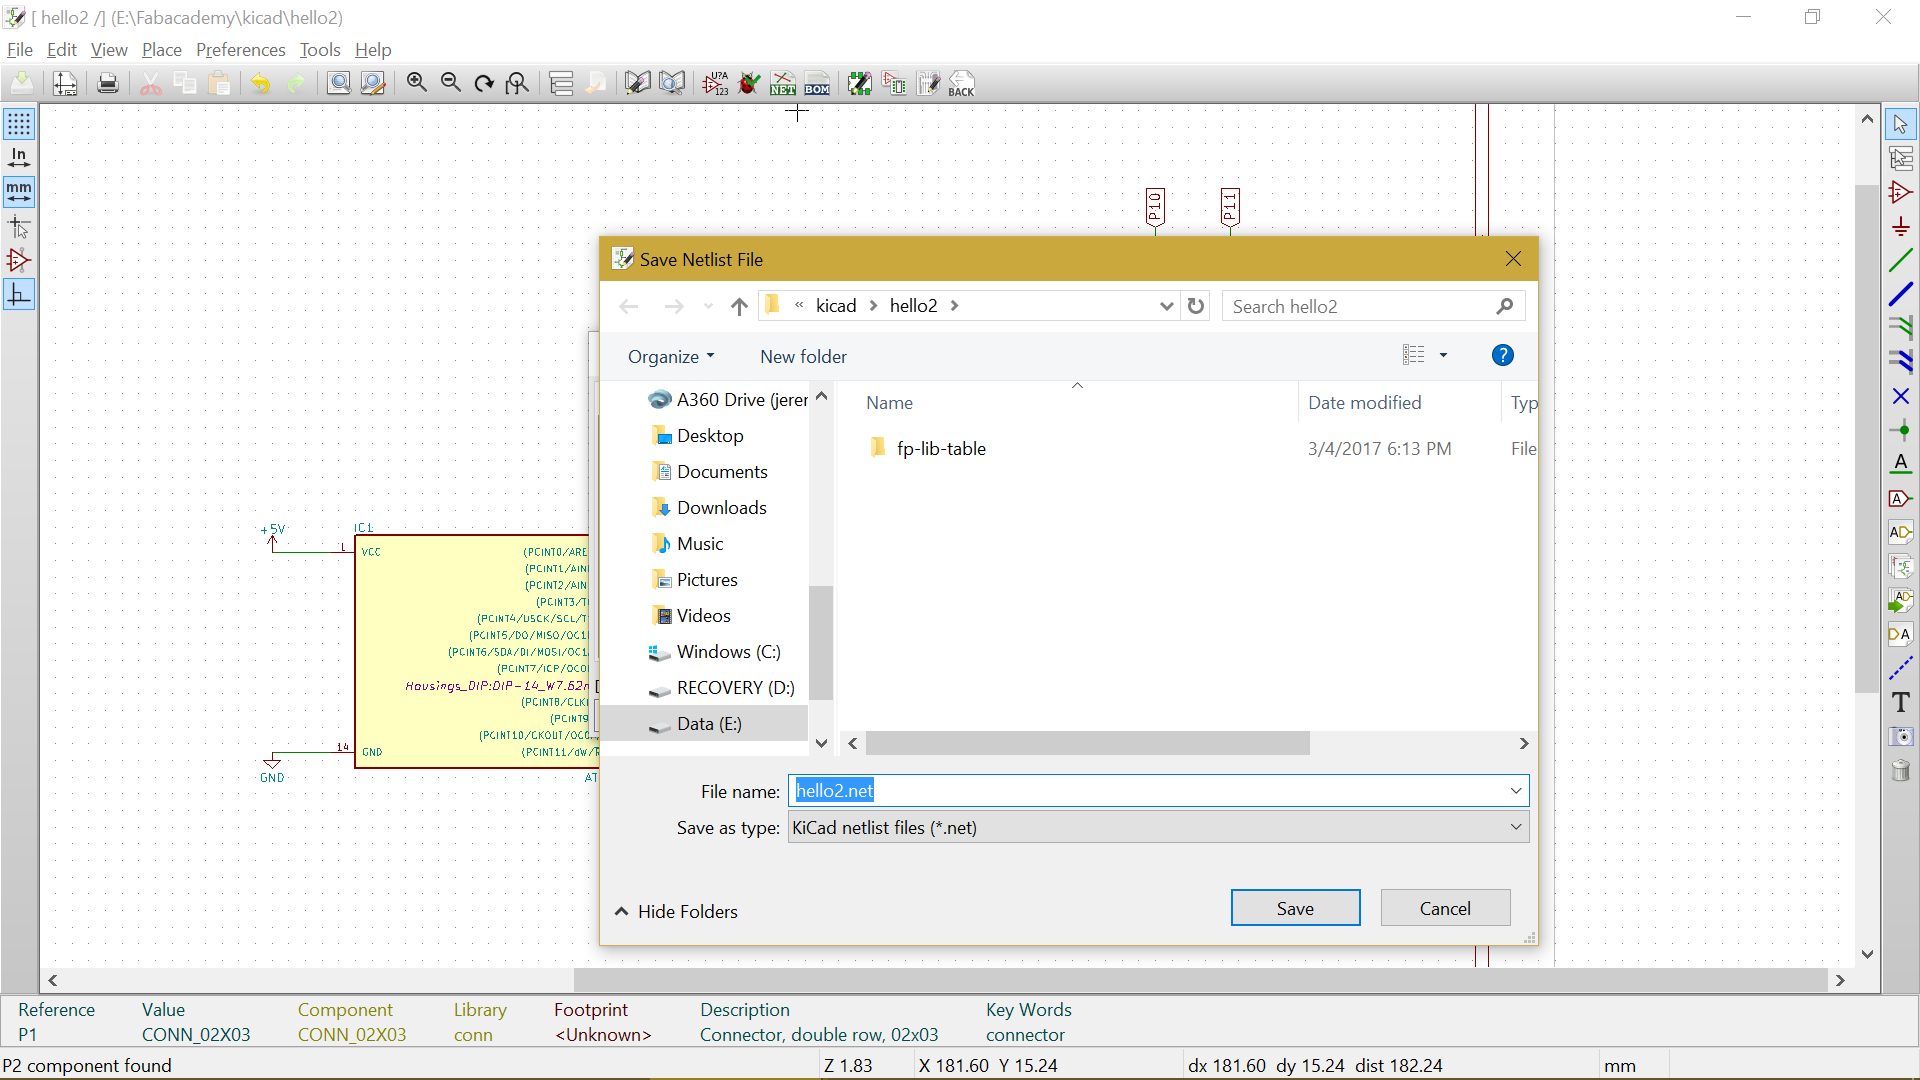Open the Preferences menu

[240, 50]
